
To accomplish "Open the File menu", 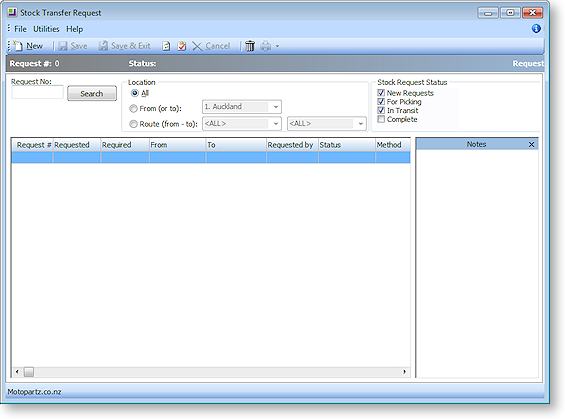I will coord(20,29).
